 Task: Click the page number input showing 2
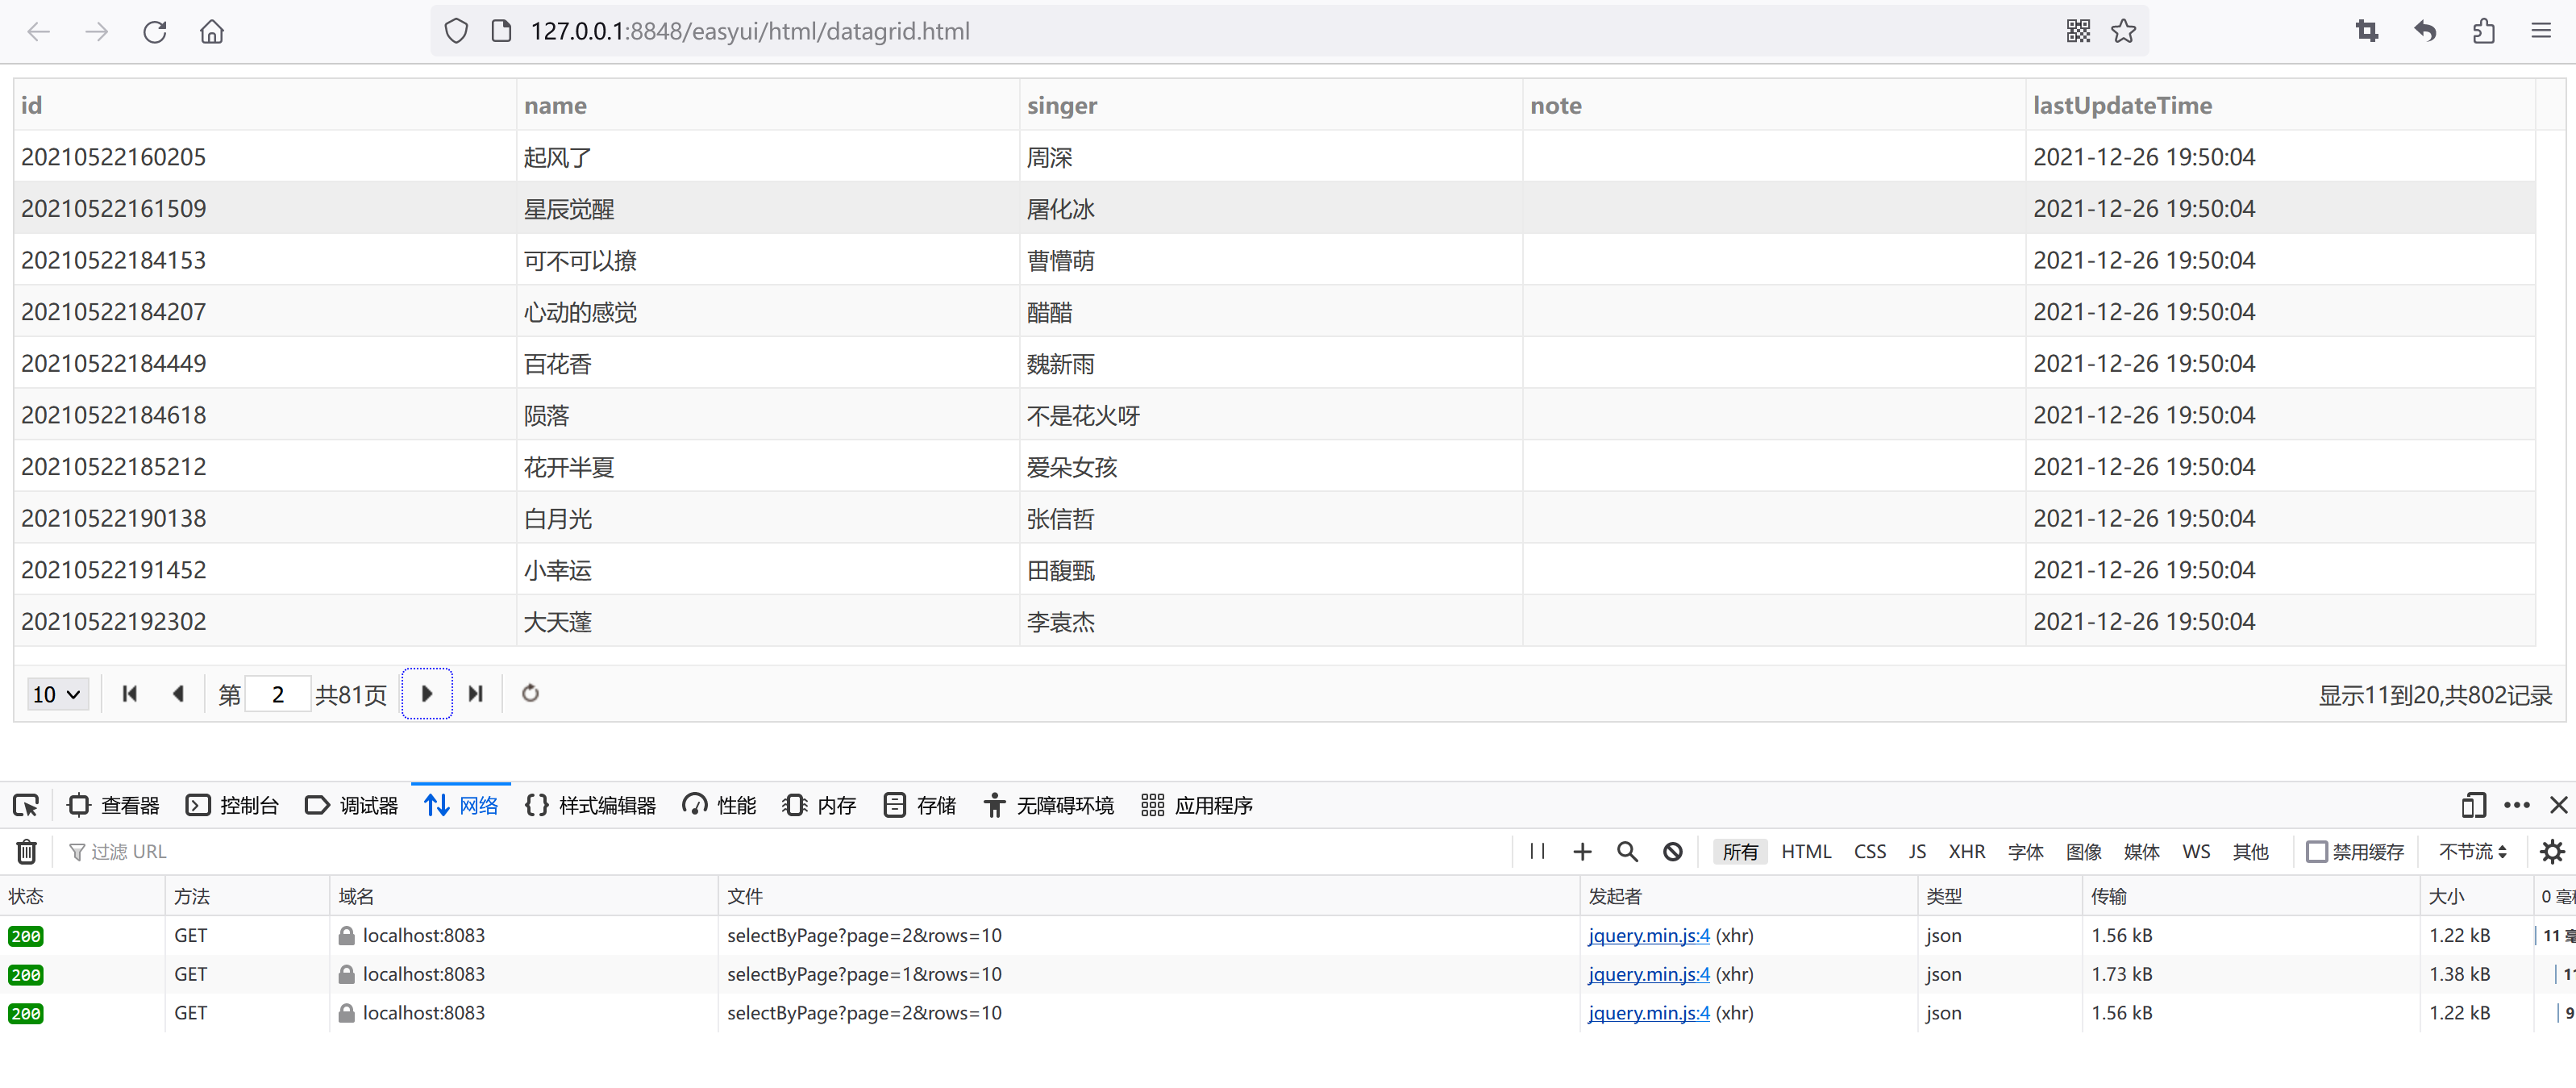pos(277,694)
